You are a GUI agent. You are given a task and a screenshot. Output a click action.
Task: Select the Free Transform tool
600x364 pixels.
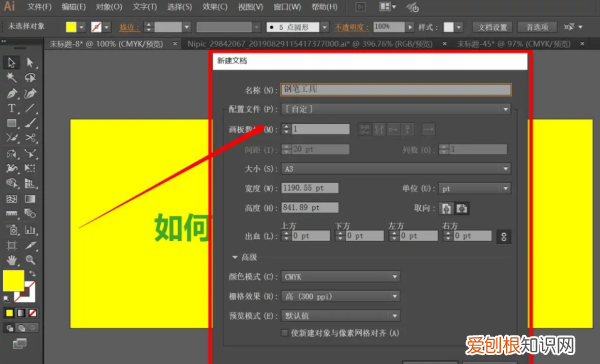30,168
